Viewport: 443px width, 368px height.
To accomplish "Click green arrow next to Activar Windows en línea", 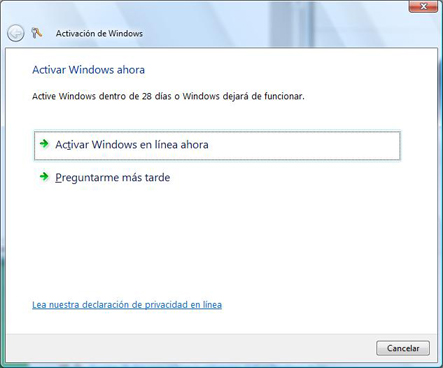I will (x=44, y=144).
